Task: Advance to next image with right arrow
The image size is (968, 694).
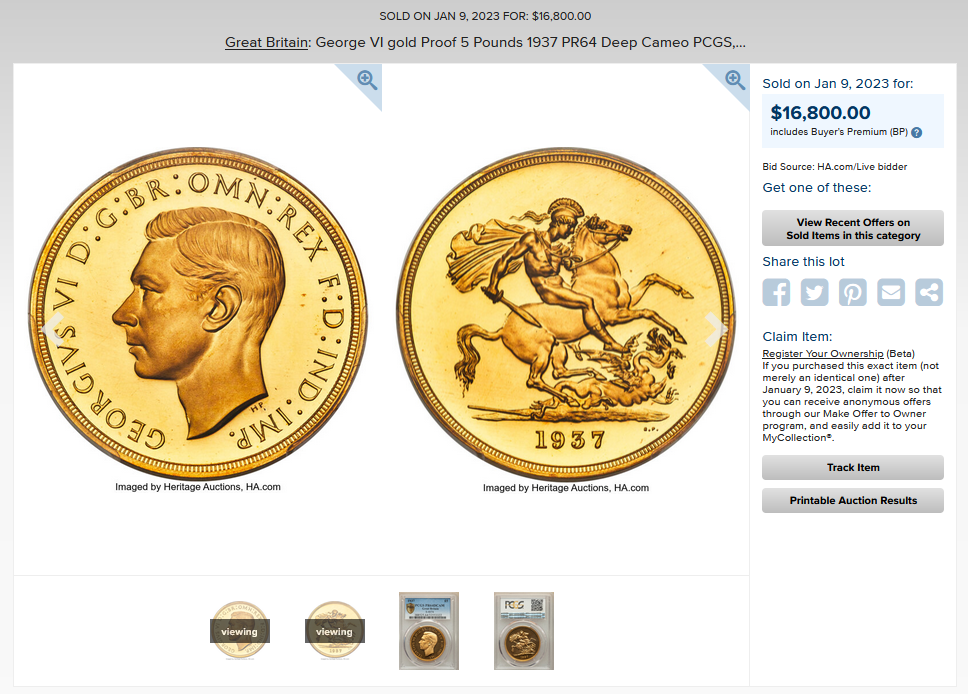Action: pos(715,328)
